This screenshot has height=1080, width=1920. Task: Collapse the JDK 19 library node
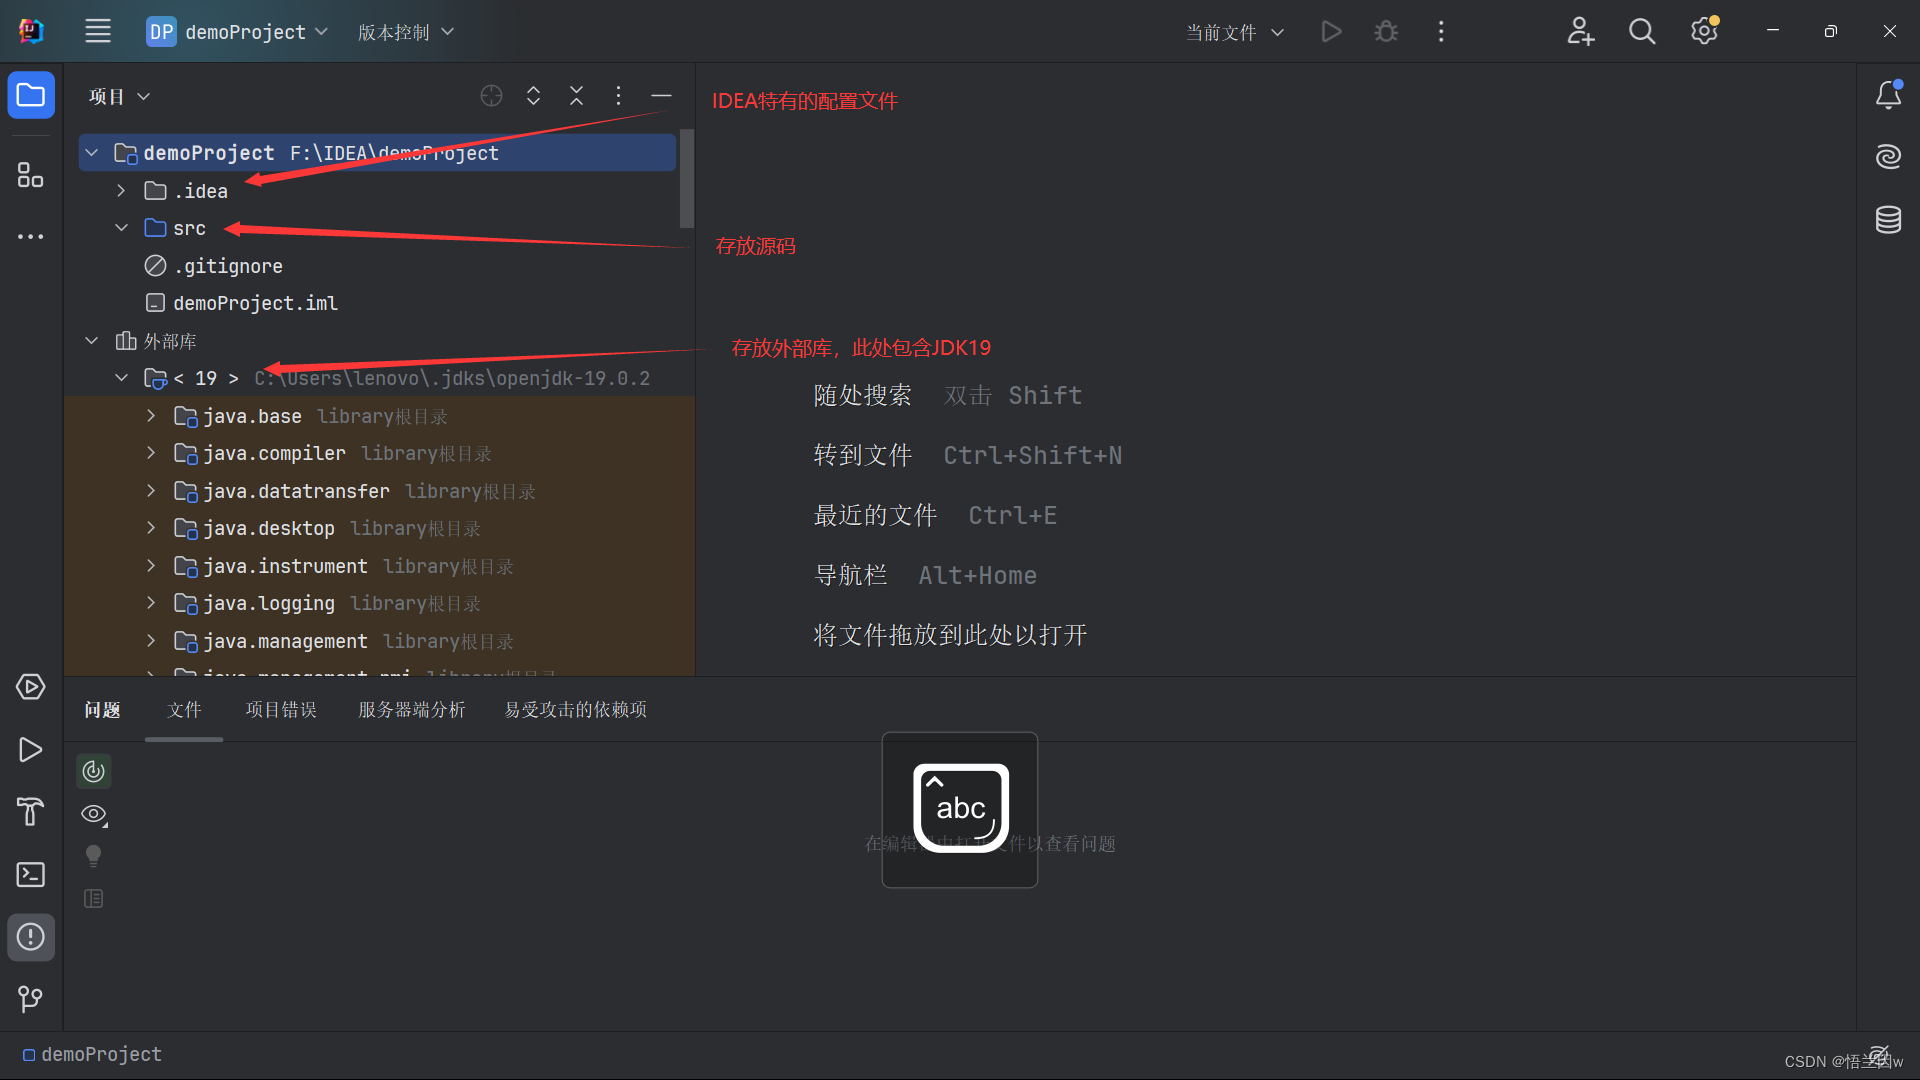tap(121, 378)
